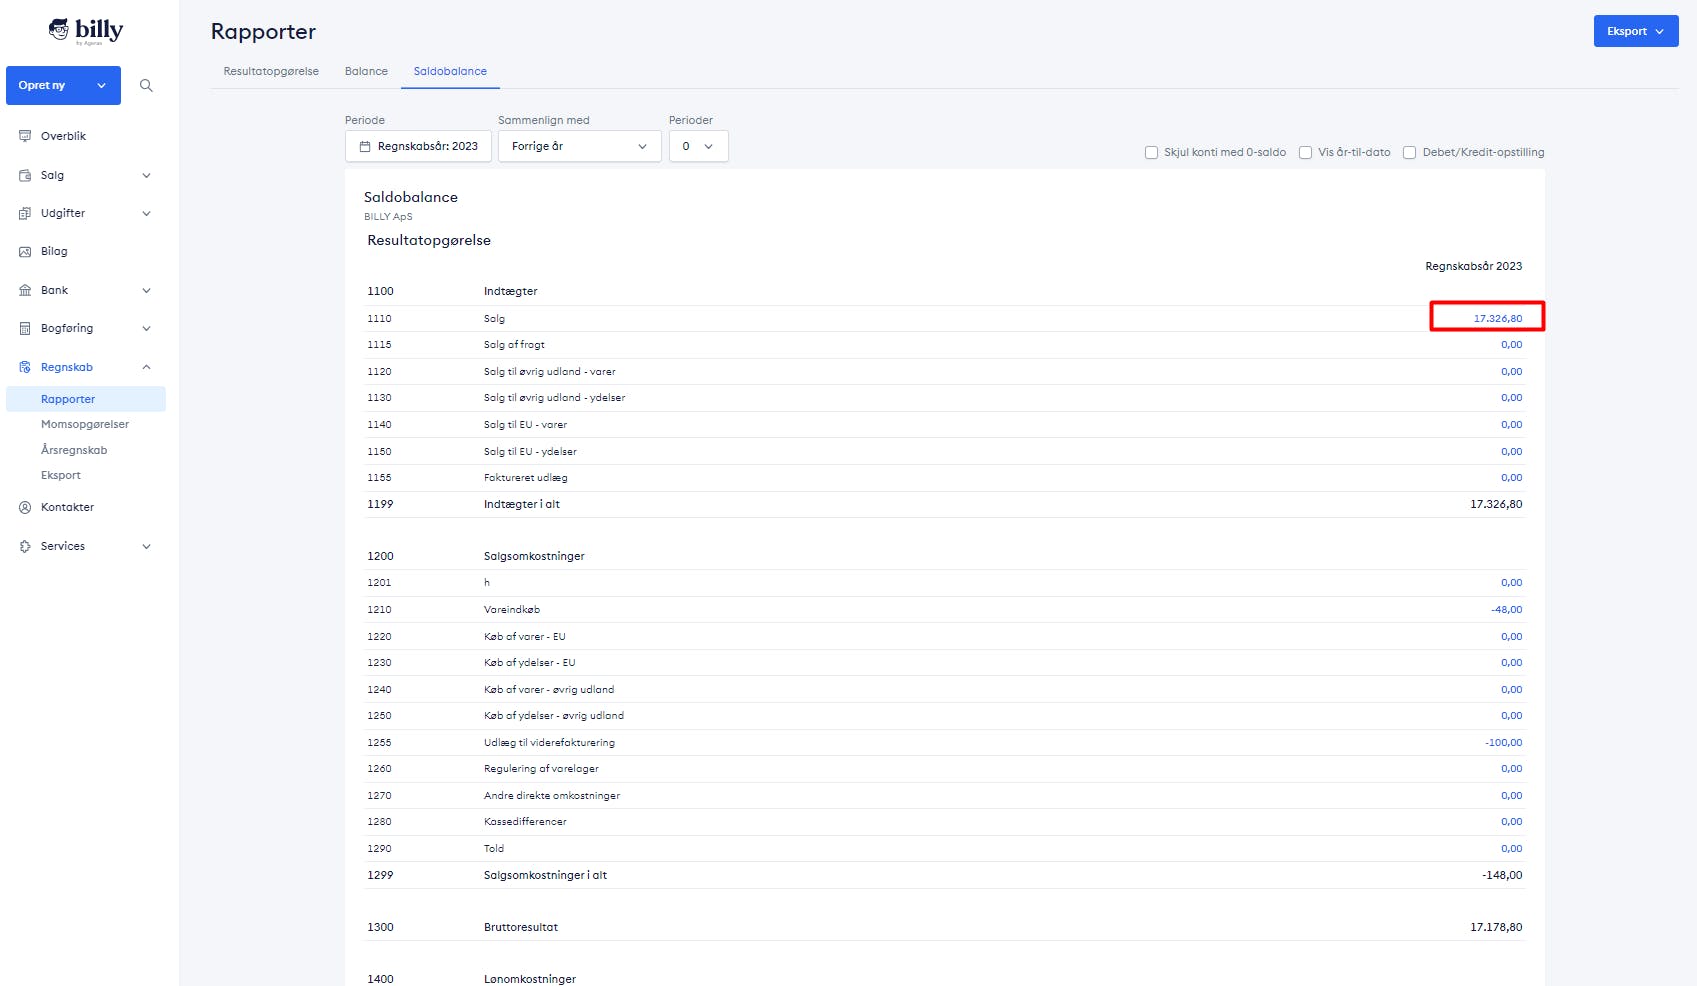The image size is (1697, 986).
Task: Open the Perioder number dropdown
Action: pyautogui.click(x=698, y=146)
